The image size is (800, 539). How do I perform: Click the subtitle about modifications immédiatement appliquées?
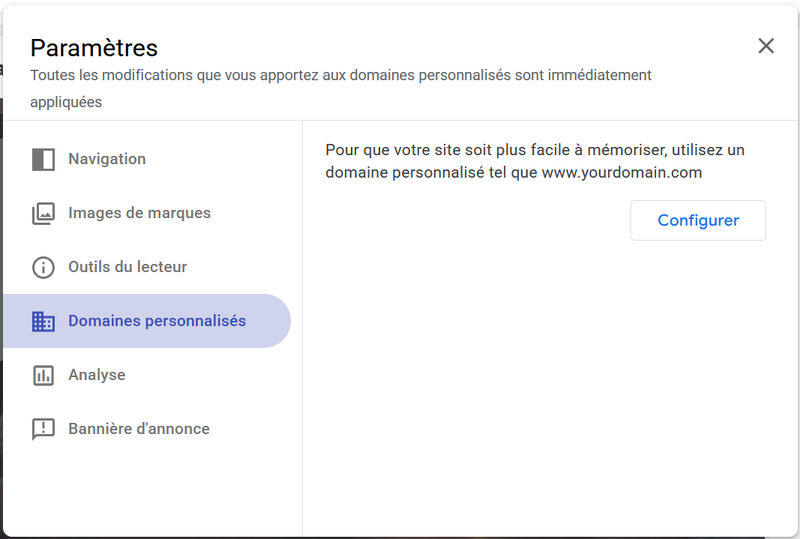tap(340, 75)
